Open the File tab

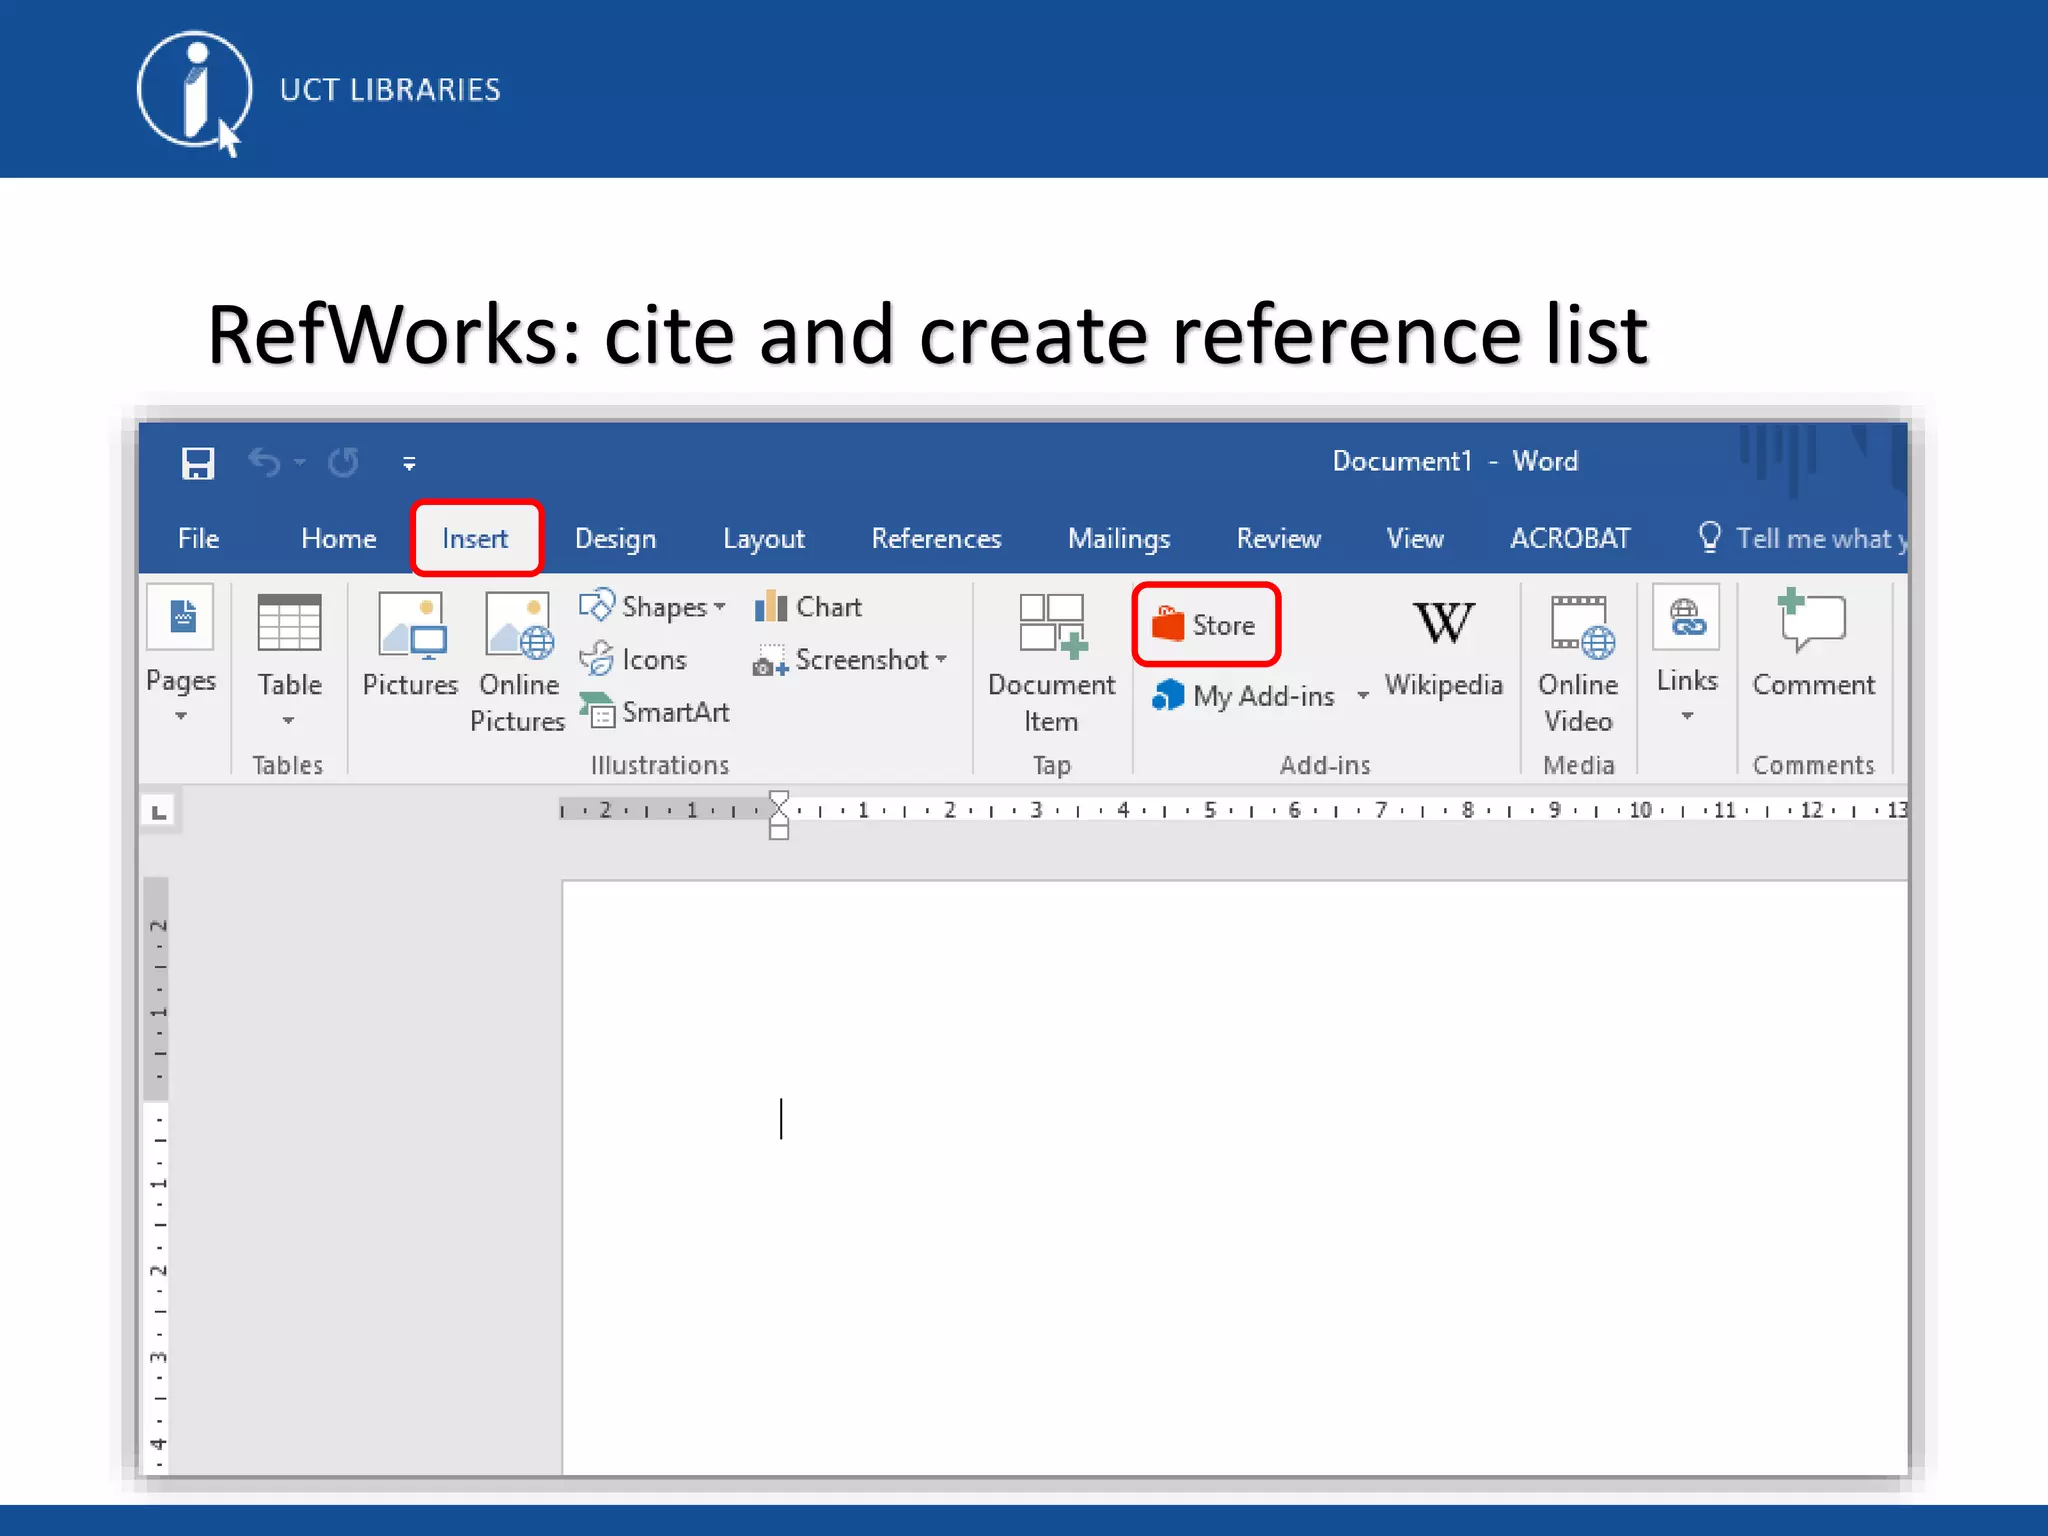tap(198, 538)
